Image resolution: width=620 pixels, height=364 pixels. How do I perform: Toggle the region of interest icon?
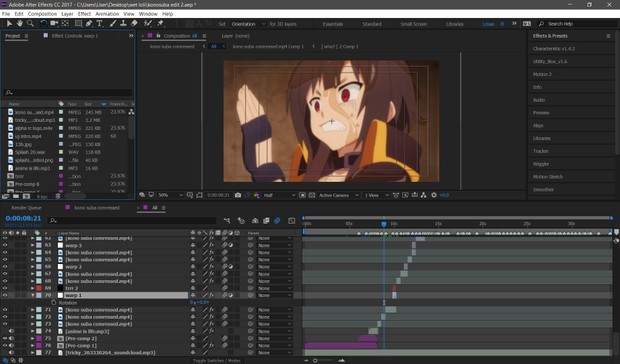(302, 195)
